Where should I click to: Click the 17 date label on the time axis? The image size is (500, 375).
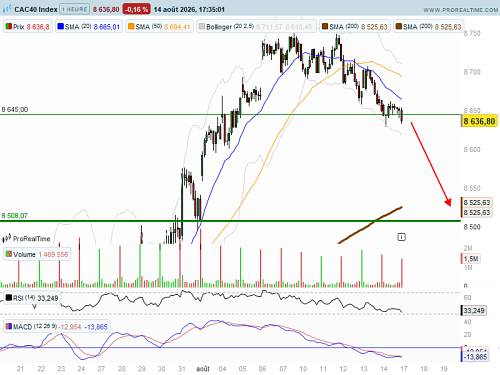[x=404, y=369]
